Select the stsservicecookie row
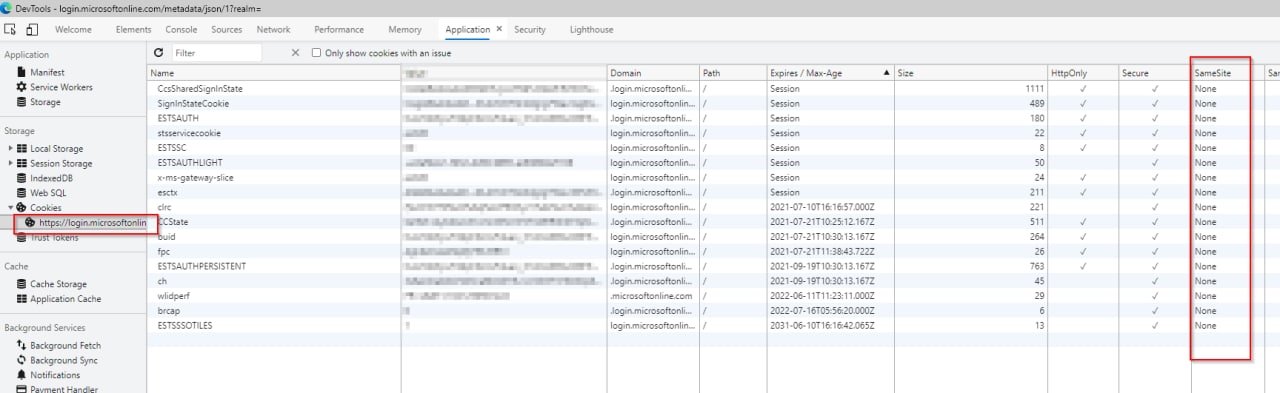The image size is (1280, 393). pos(713,133)
